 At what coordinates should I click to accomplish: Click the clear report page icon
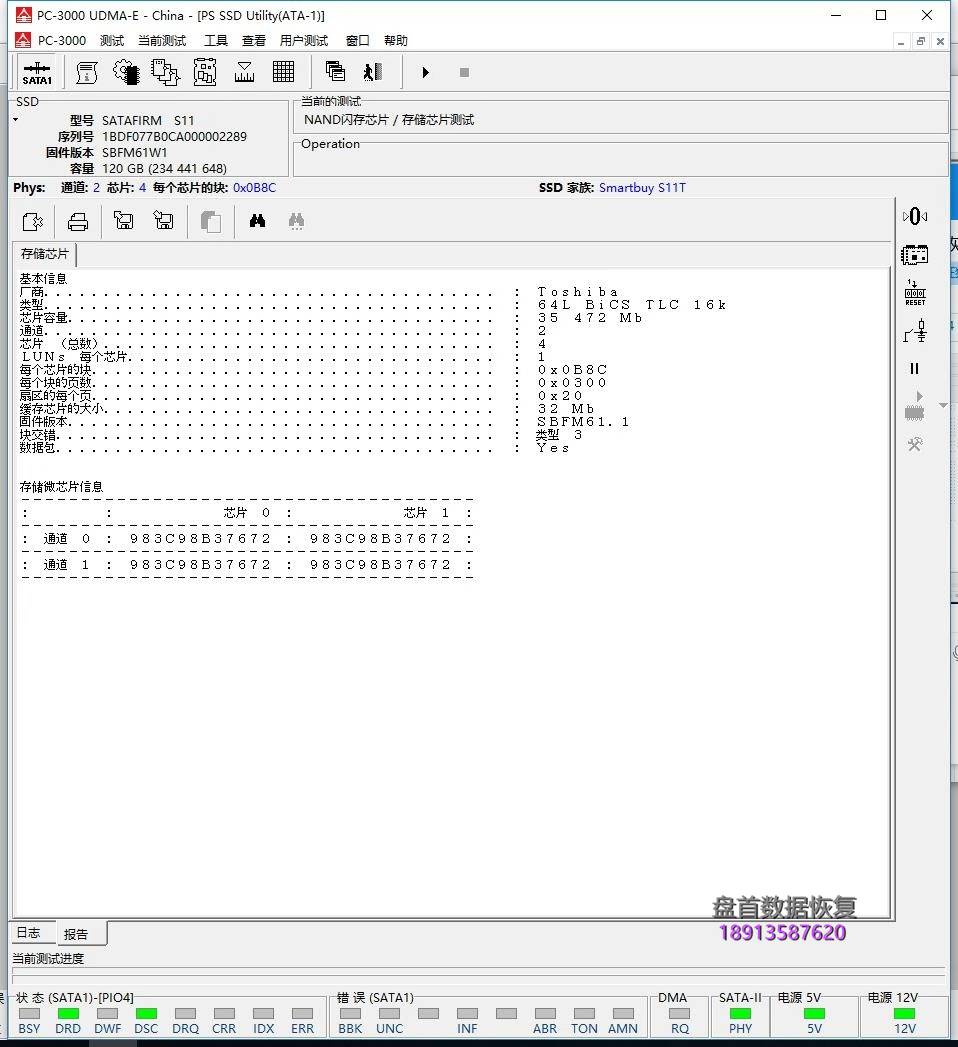(x=33, y=221)
